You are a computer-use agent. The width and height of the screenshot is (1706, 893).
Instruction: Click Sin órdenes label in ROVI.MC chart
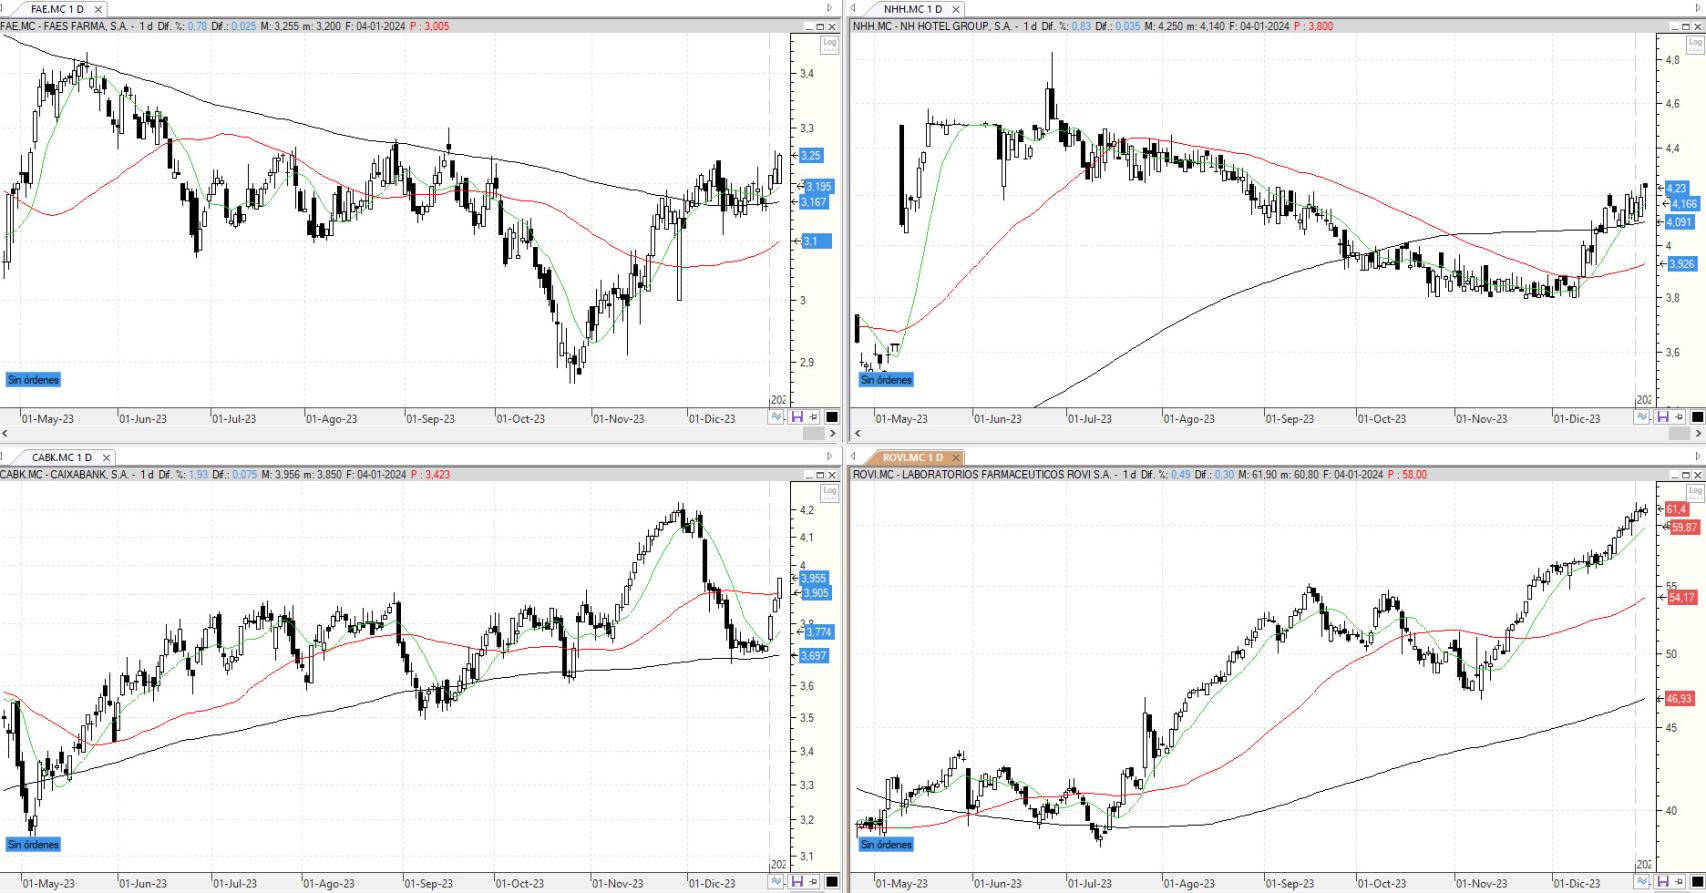886,845
